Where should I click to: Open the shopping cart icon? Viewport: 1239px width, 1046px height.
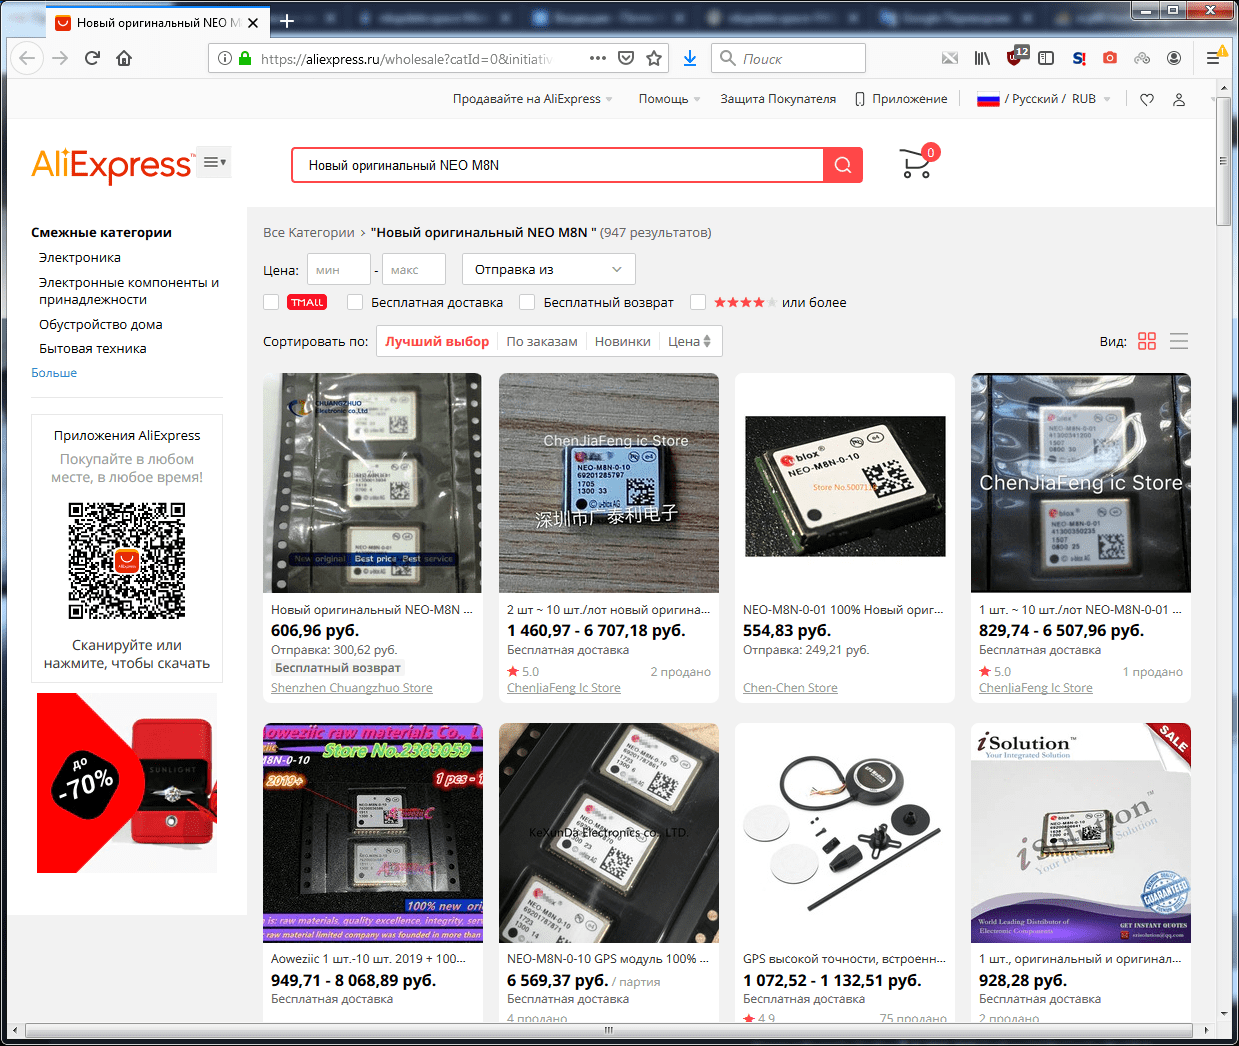point(916,165)
